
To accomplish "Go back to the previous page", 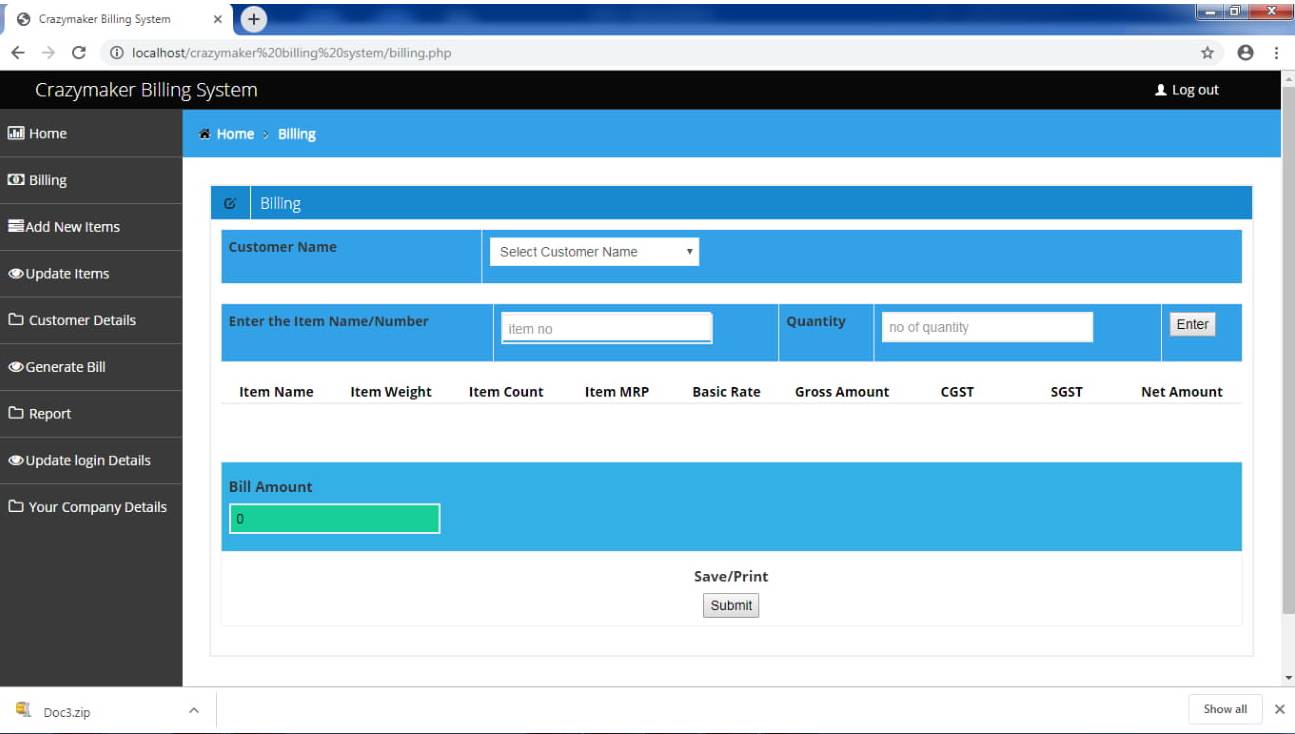I will coord(18,53).
